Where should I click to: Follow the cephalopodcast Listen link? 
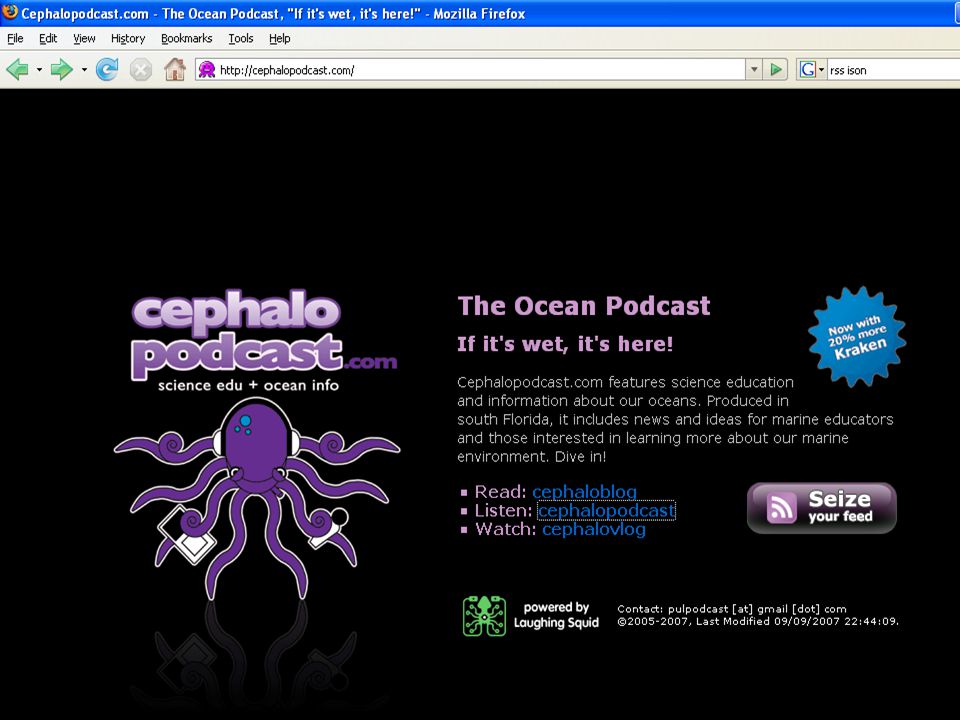click(x=606, y=511)
